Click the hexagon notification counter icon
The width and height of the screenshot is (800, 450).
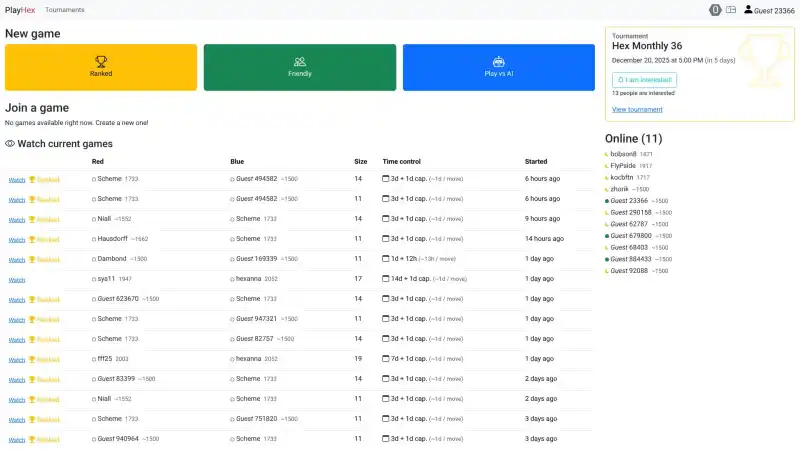pyautogui.click(x=714, y=10)
